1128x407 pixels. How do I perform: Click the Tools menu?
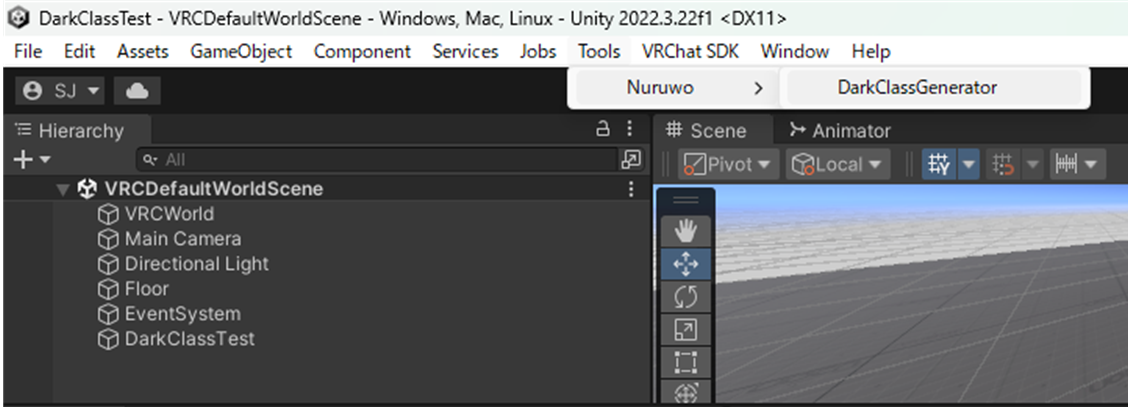pyautogui.click(x=599, y=52)
